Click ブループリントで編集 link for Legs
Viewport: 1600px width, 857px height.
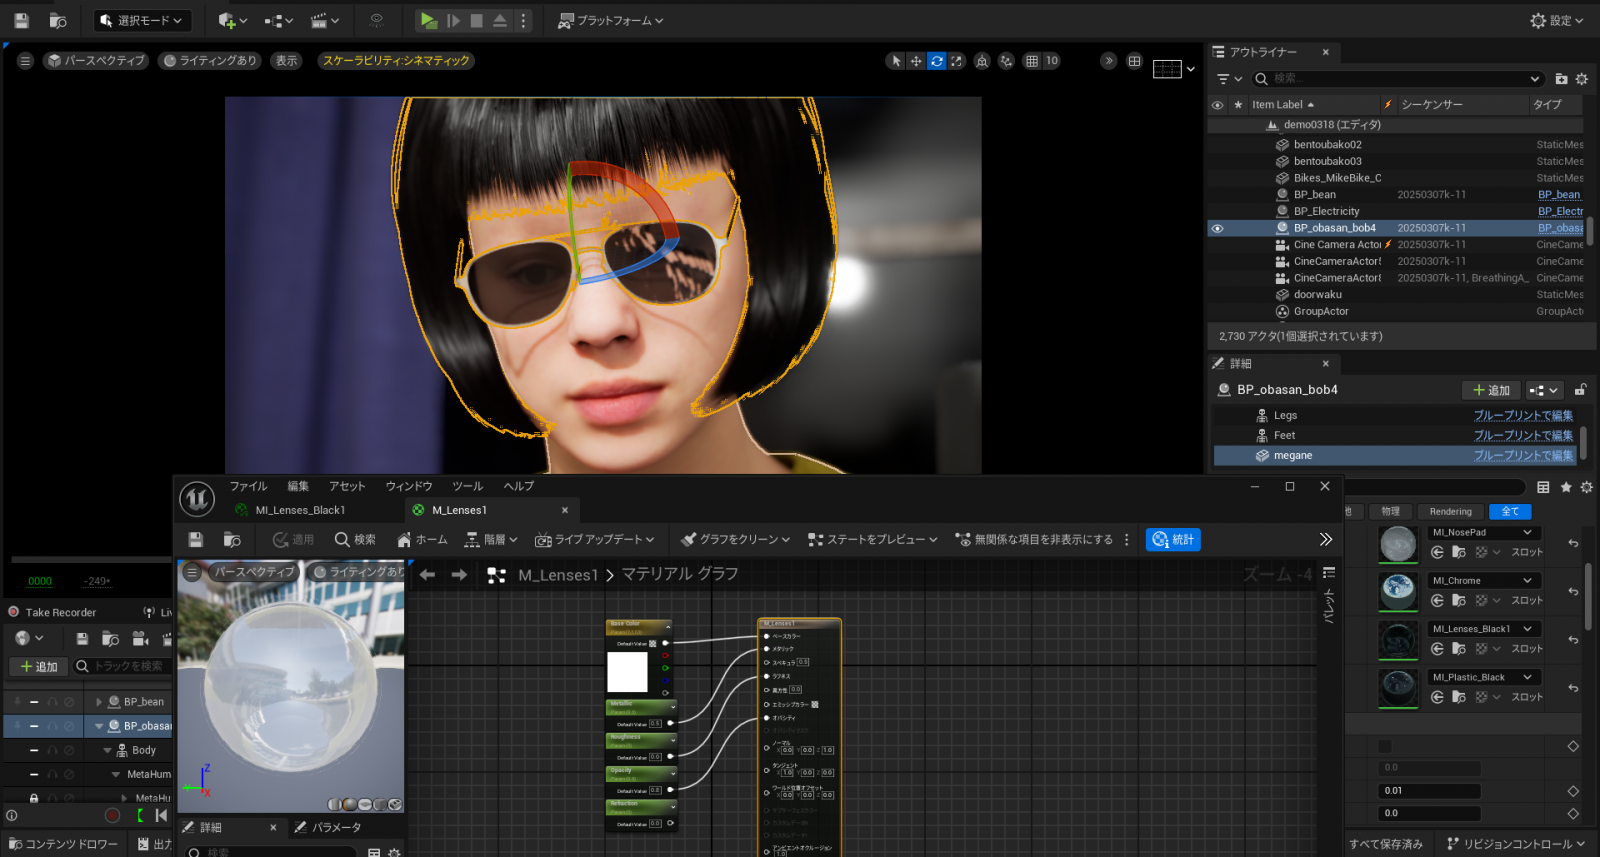coord(1522,415)
